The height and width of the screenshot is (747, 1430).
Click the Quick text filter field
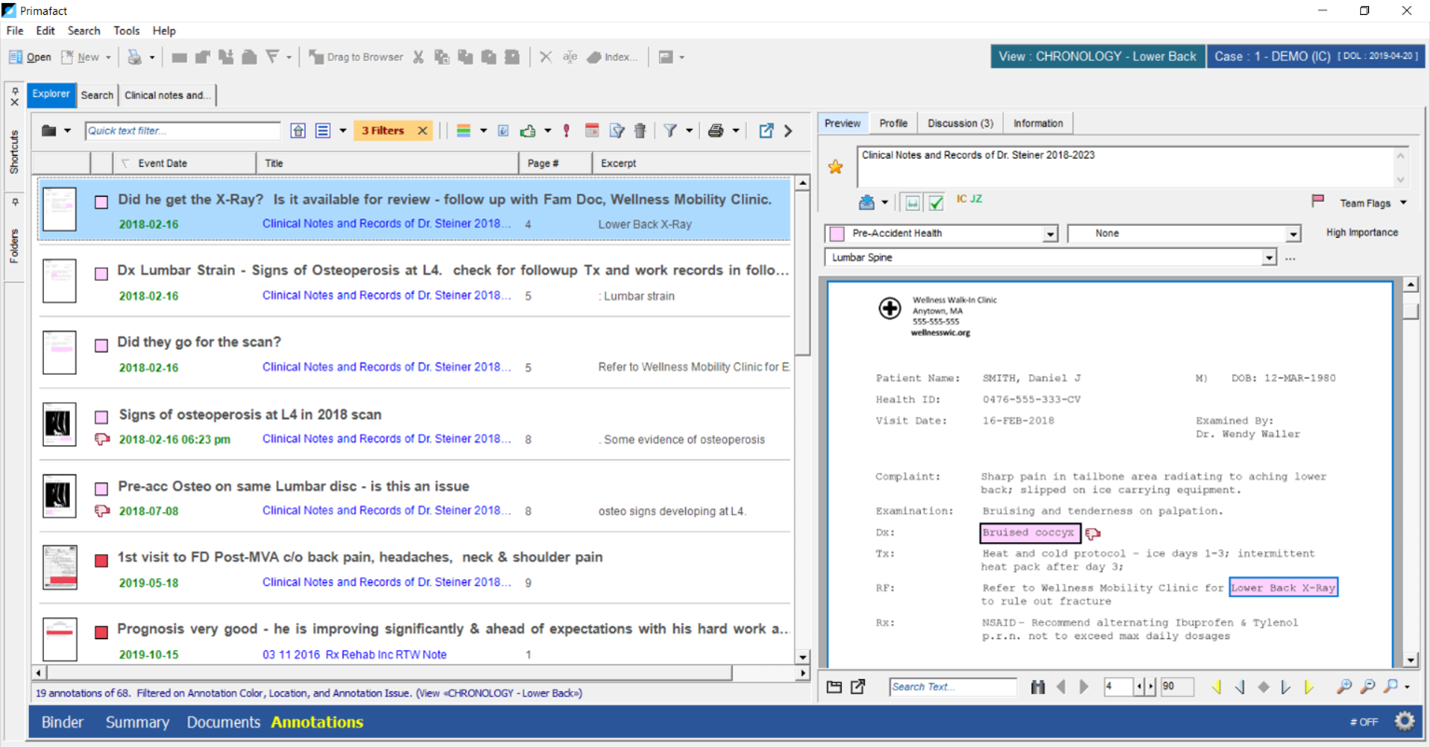click(182, 131)
